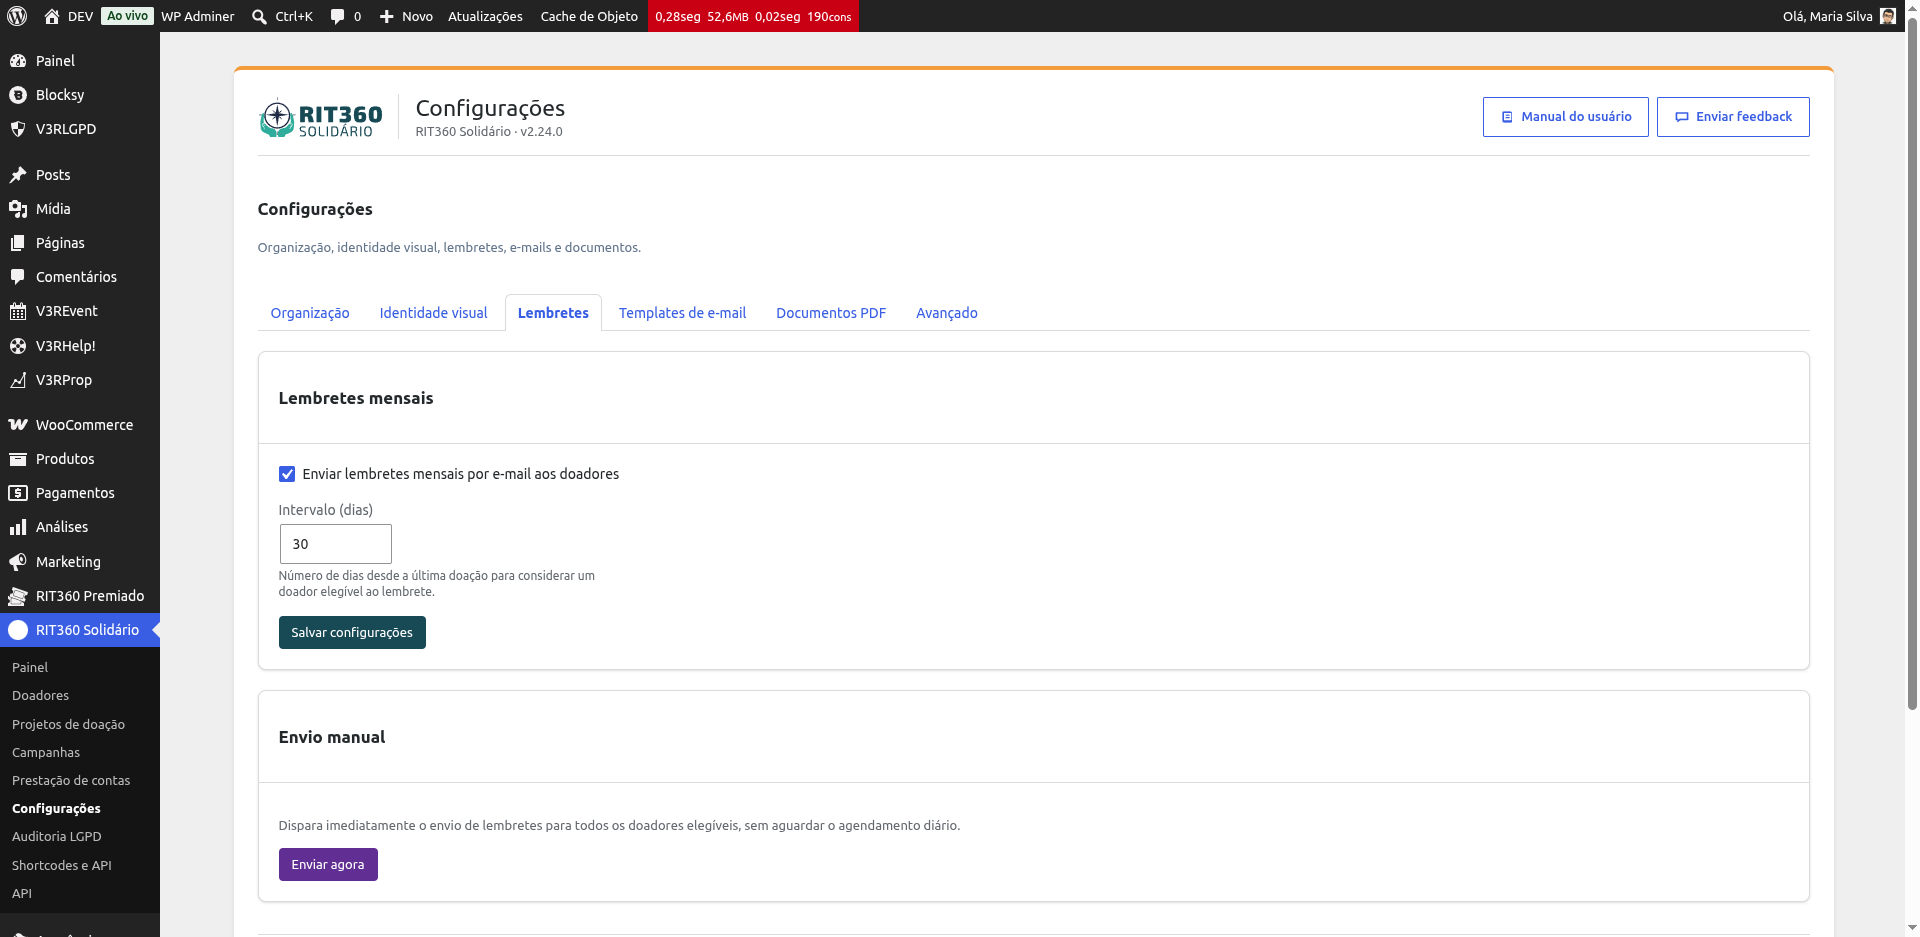The image size is (1920, 937).
Task: Open the Documentos PDF tab
Action: (x=831, y=313)
